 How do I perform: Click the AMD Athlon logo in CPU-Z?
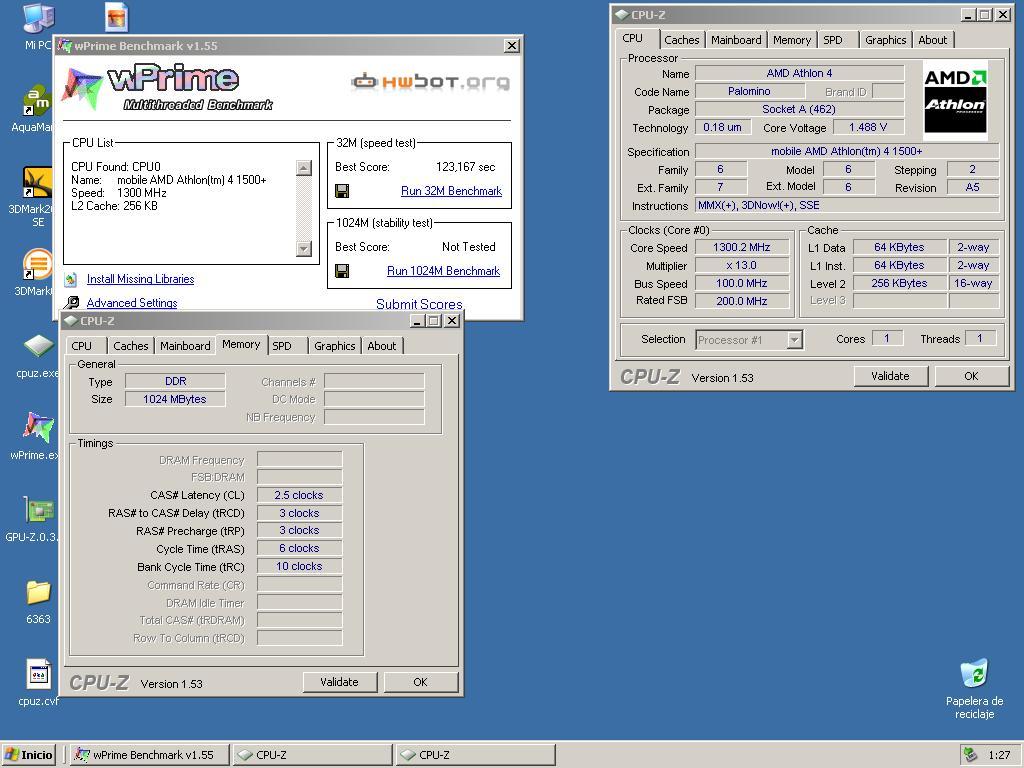click(955, 100)
